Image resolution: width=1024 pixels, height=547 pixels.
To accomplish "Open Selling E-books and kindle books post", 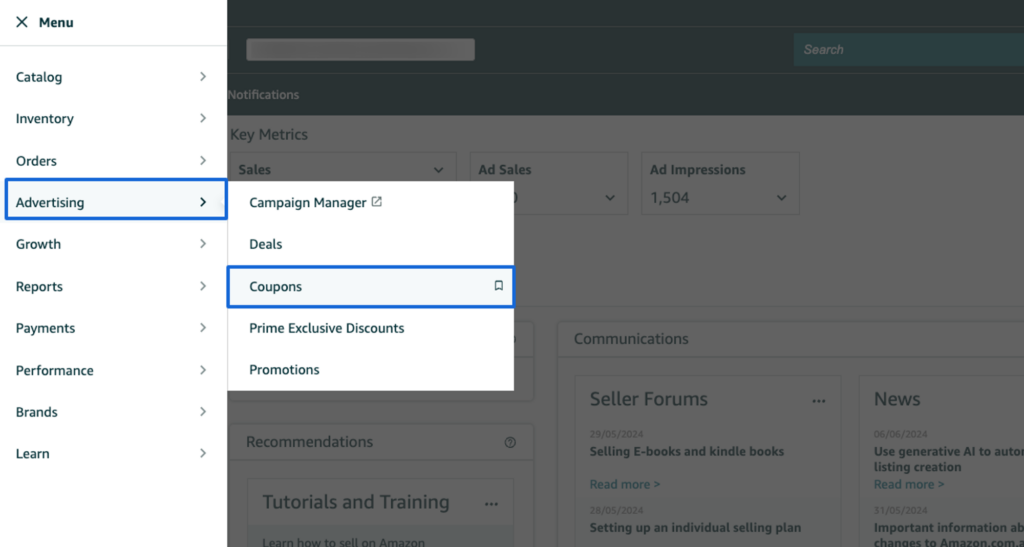I will point(687,452).
